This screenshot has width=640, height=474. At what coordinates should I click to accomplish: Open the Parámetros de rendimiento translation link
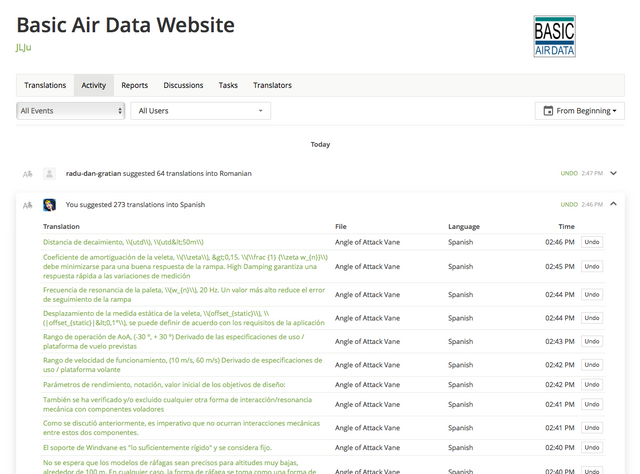click(164, 385)
